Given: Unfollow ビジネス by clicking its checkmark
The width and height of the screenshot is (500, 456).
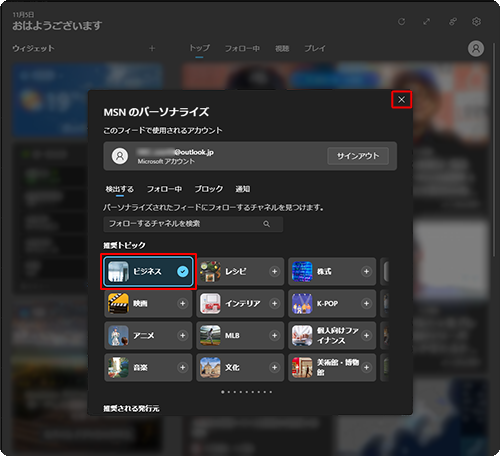Looking at the screenshot, I should click(x=183, y=272).
